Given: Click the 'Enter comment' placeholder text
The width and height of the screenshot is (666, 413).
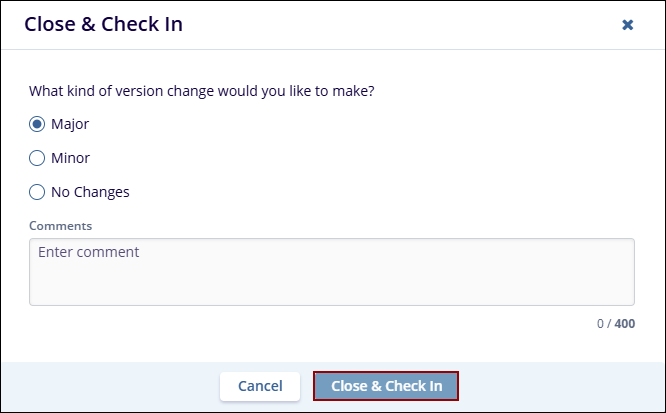Looking at the screenshot, I should pyautogui.click(x=88, y=252).
